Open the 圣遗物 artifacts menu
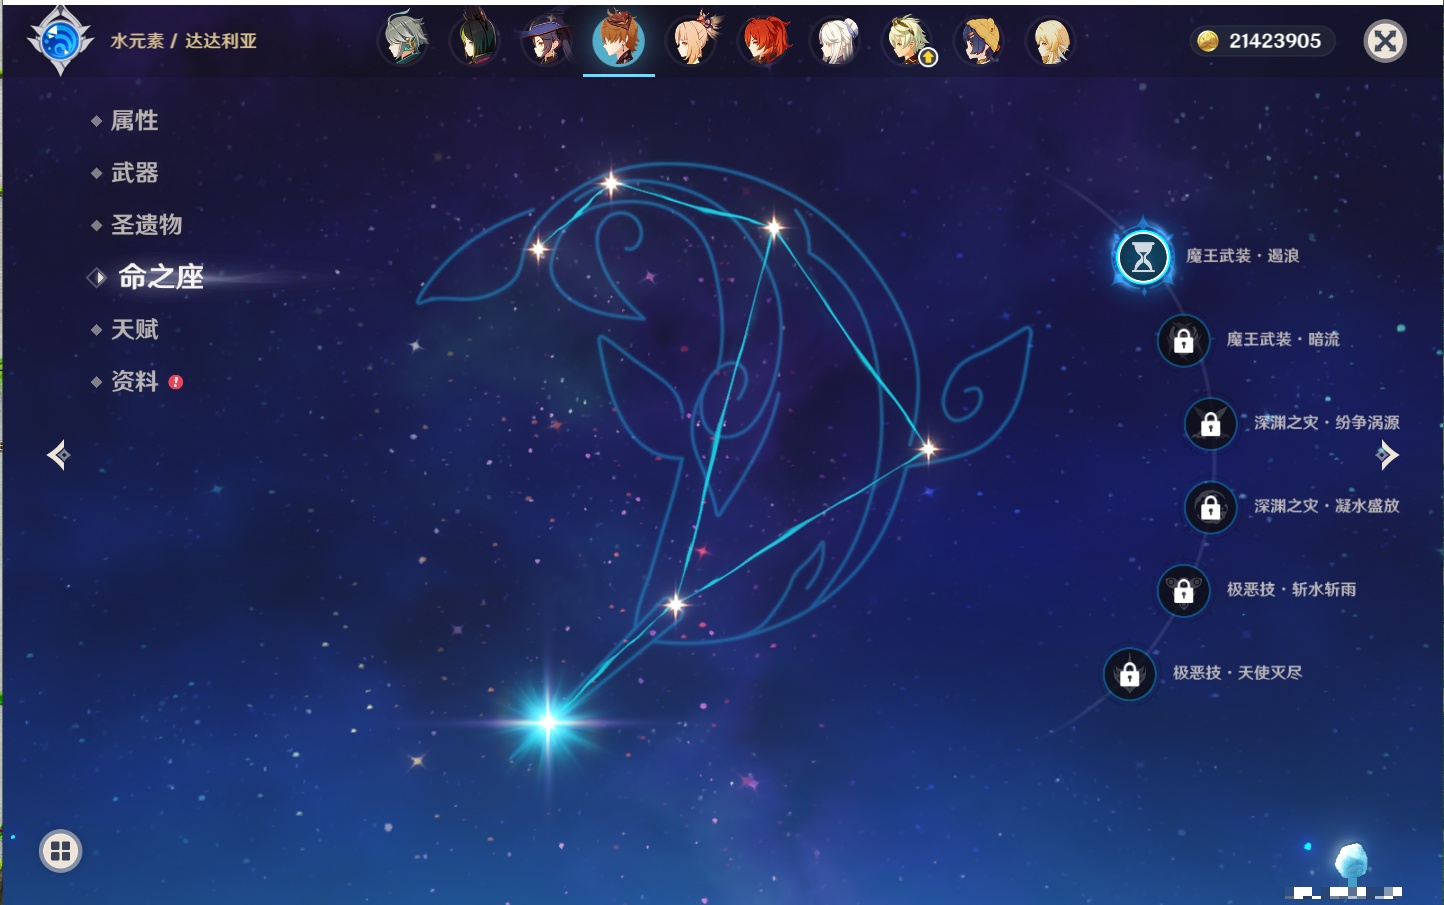 coord(146,225)
